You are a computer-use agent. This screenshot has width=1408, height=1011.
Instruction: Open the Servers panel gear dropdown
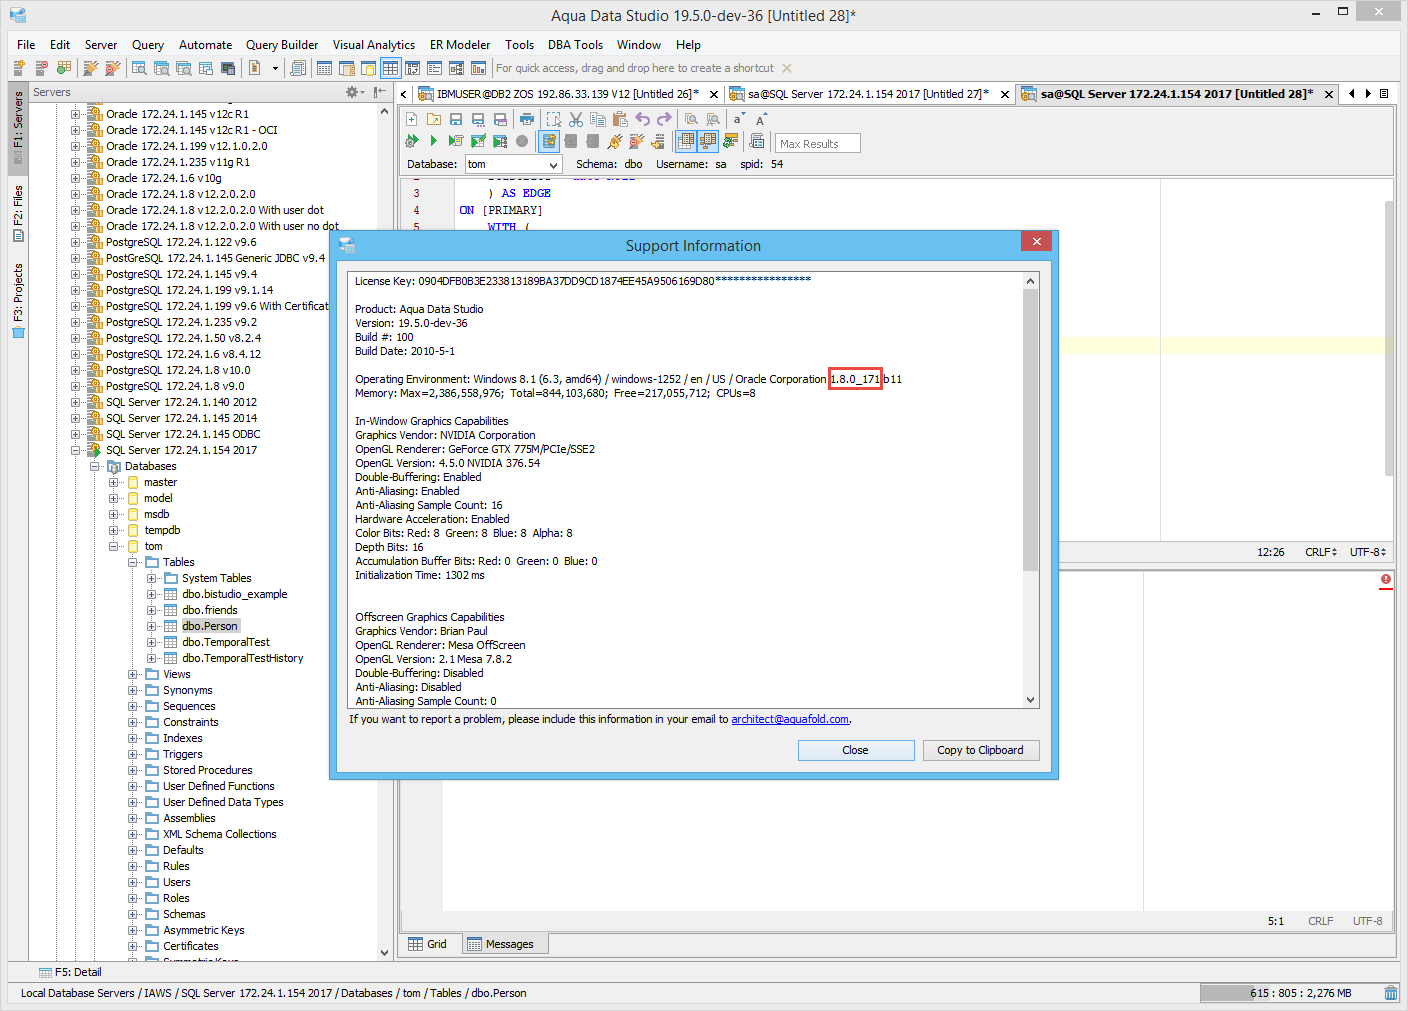point(354,92)
